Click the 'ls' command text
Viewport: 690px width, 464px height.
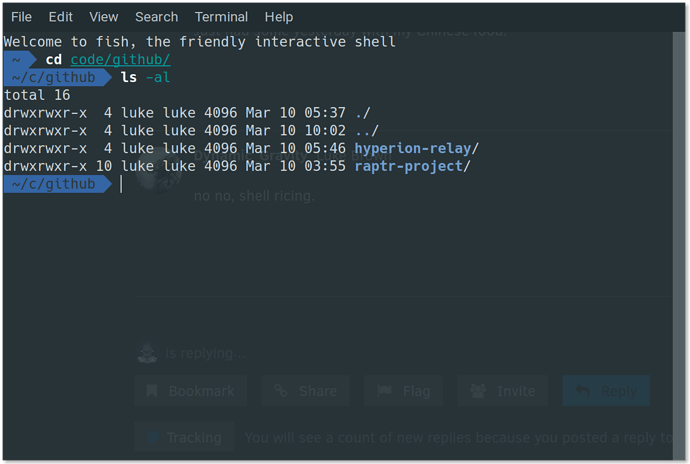128,77
